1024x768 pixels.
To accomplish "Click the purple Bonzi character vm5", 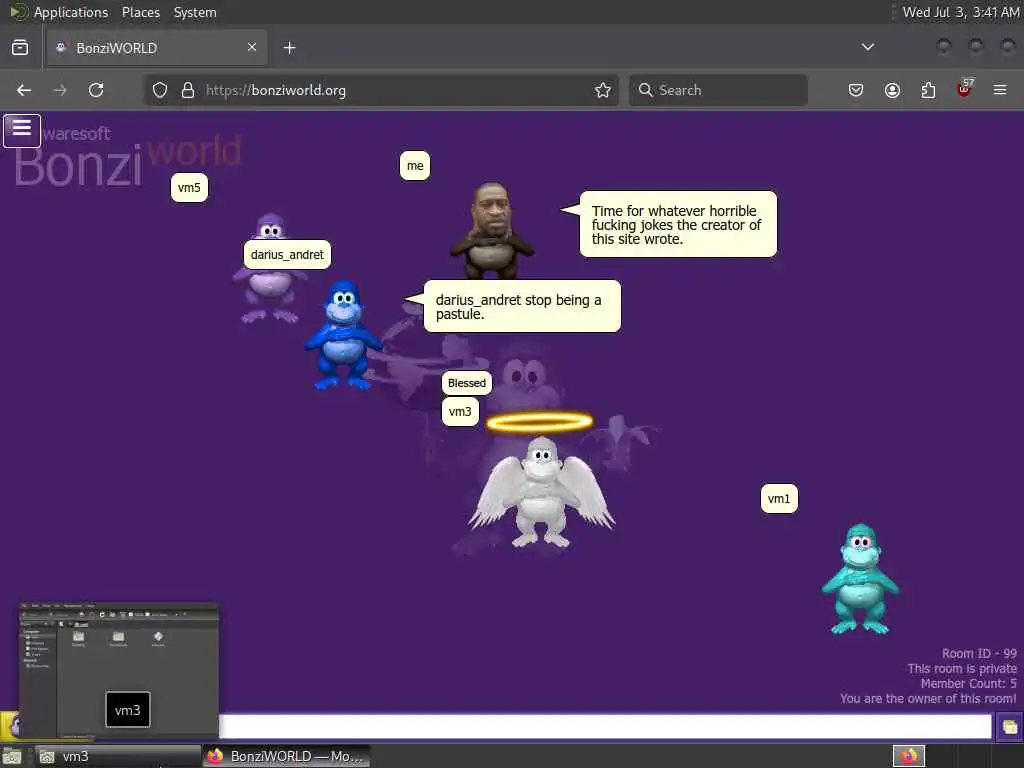I will coord(270,294).
